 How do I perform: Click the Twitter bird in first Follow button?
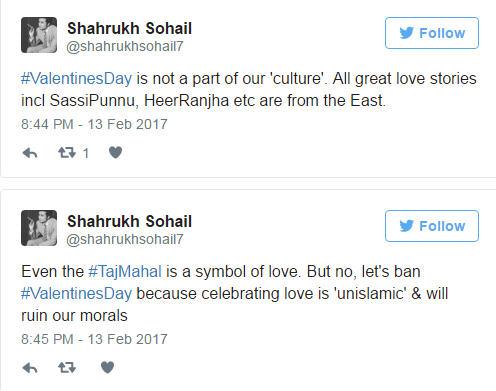click(x=407, y=33)
